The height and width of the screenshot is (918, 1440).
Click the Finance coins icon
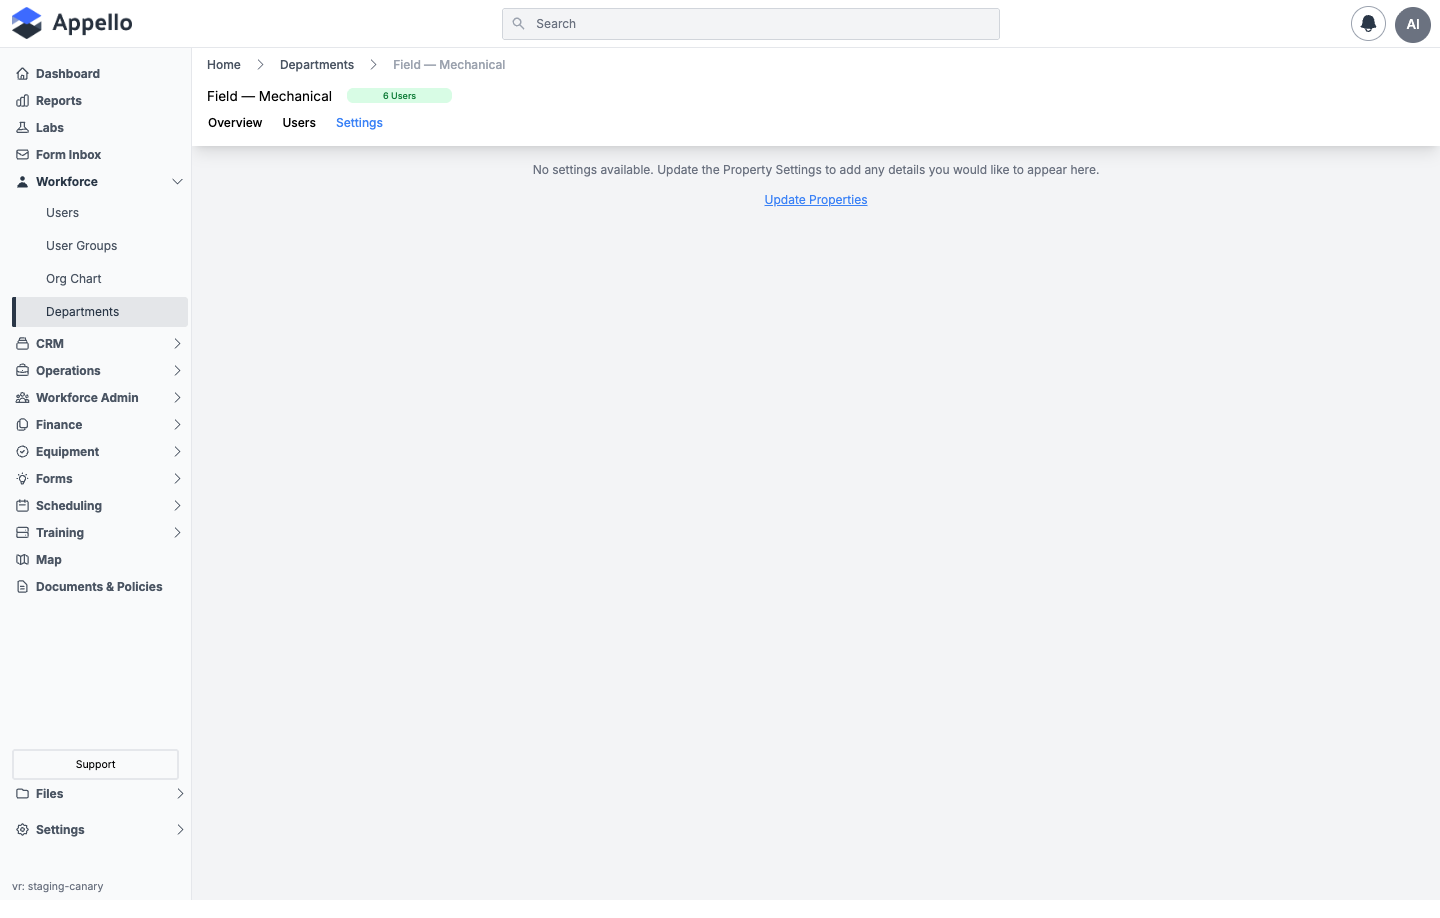pos(22,425)
